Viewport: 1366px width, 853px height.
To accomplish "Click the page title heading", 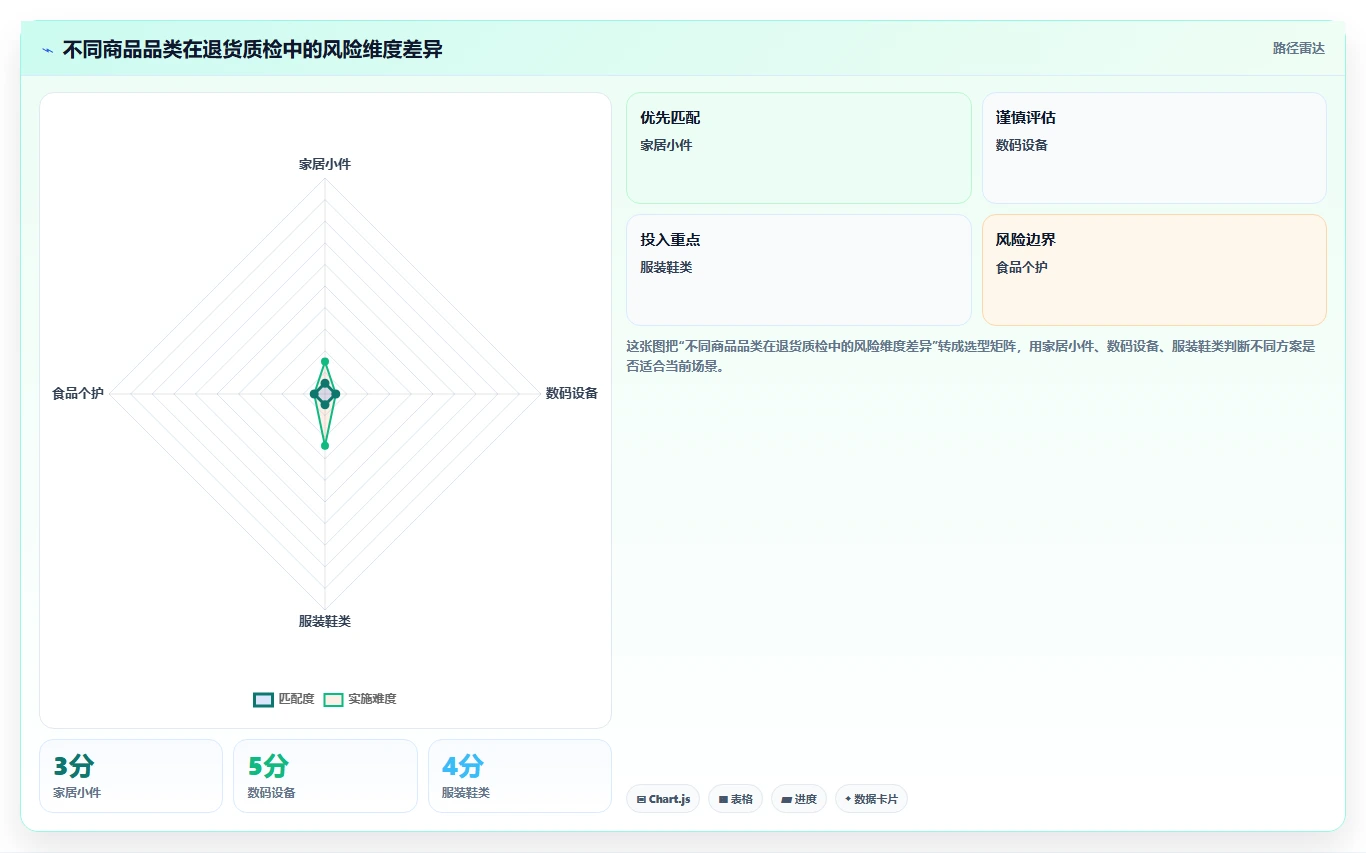I will coord(252,49).
